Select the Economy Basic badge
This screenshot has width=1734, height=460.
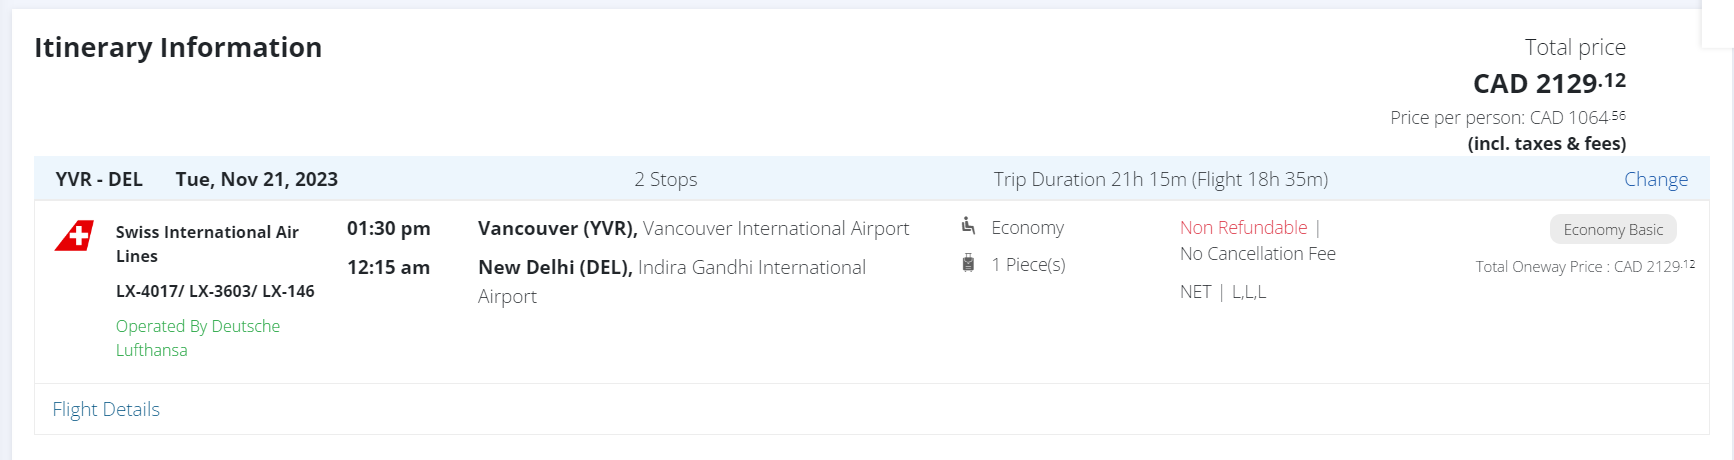(1612, 230)
